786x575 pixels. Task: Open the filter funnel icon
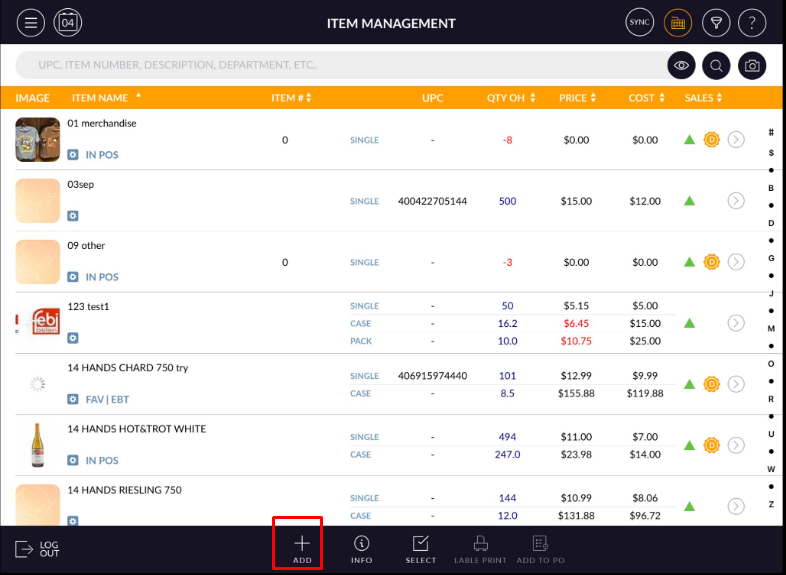click(x=716, y=22)
